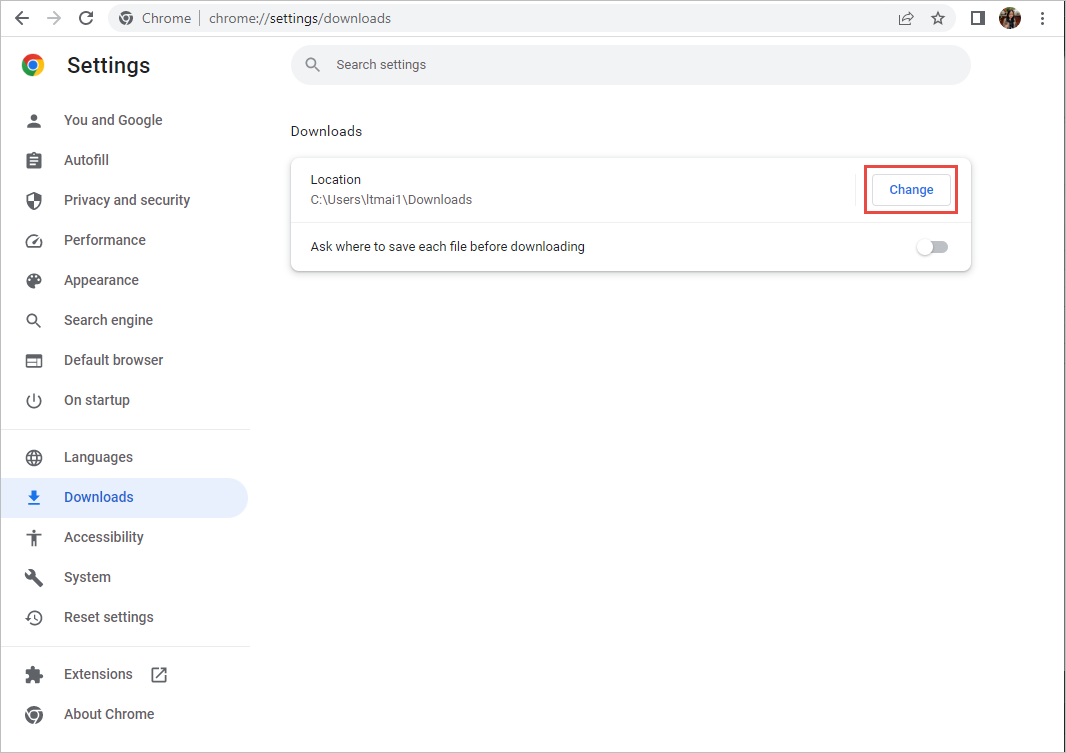Click the address bar URL
Image resolution: width=1066 pixels, height=753 pixels.
(300, 18)
